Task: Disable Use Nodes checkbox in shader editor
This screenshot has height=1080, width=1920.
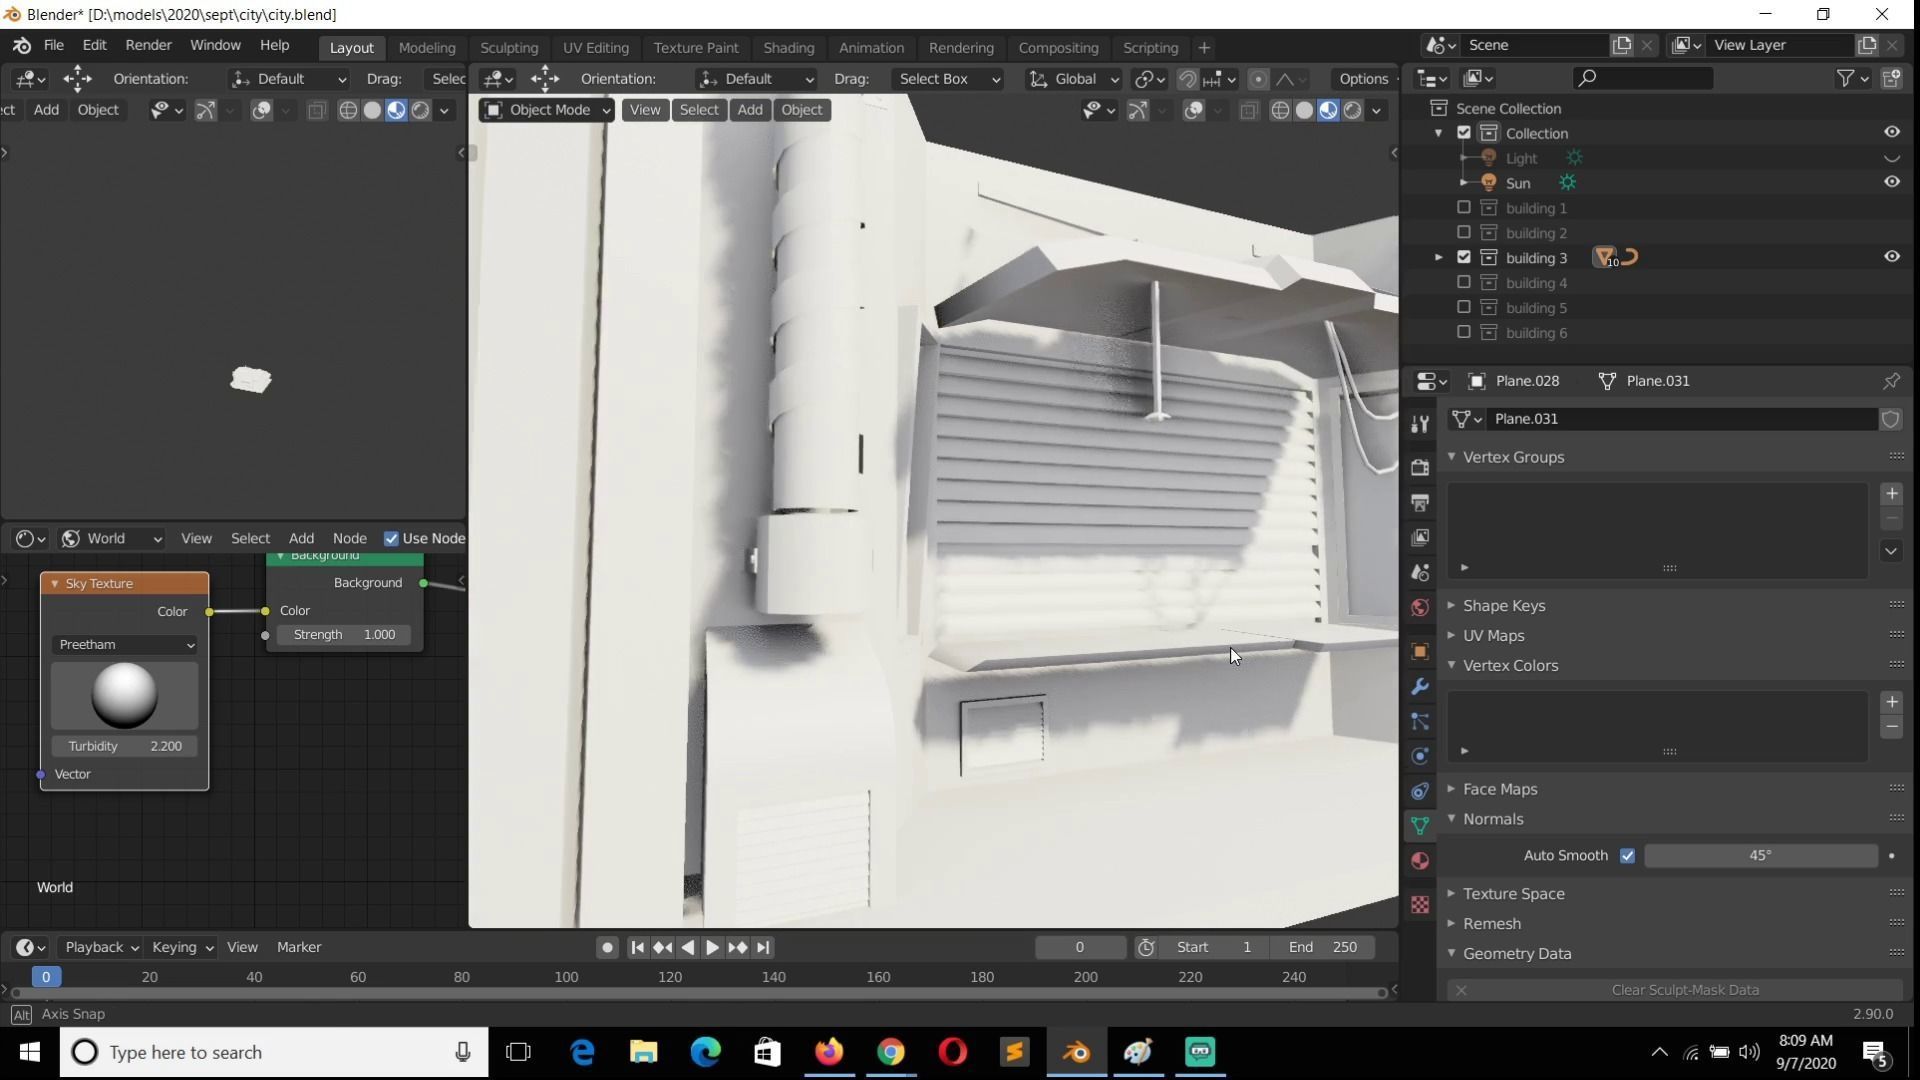Action: tap(391, 539)
